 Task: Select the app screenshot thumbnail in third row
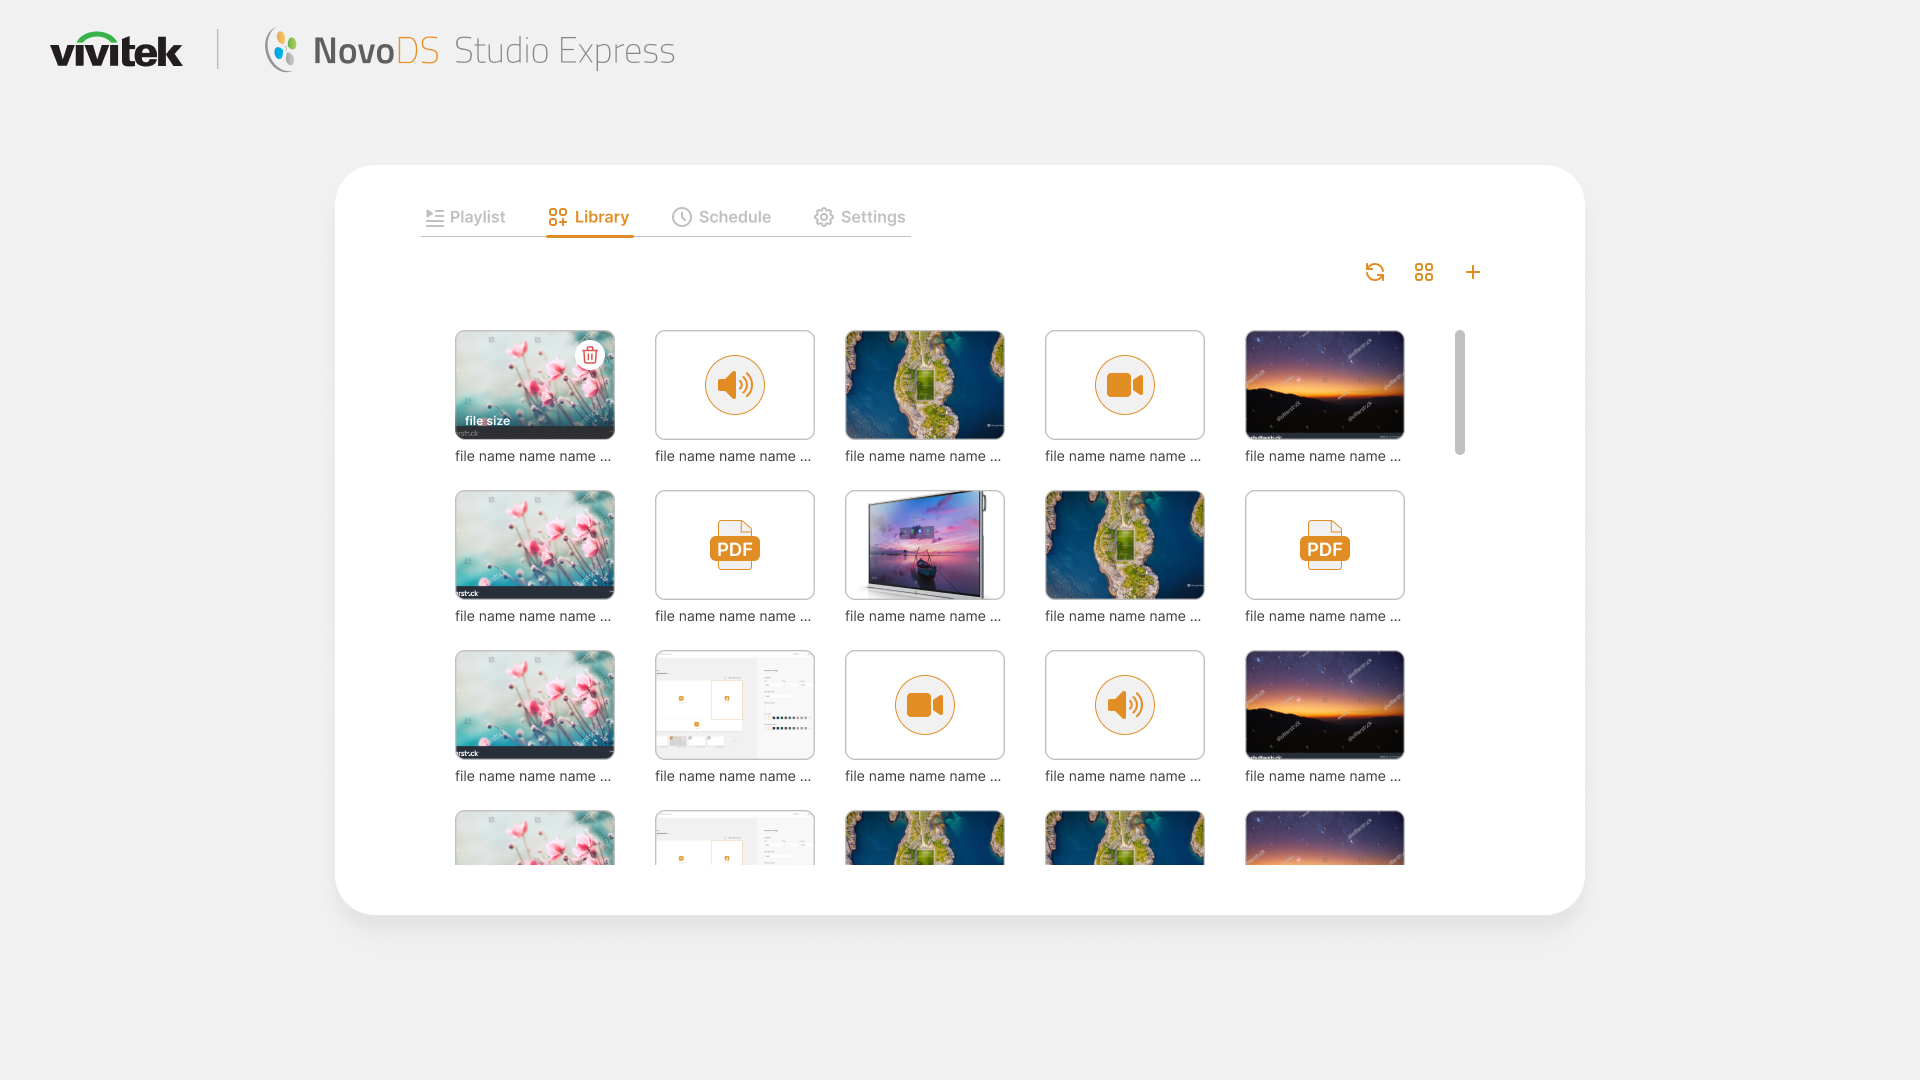tap(735, 705)
